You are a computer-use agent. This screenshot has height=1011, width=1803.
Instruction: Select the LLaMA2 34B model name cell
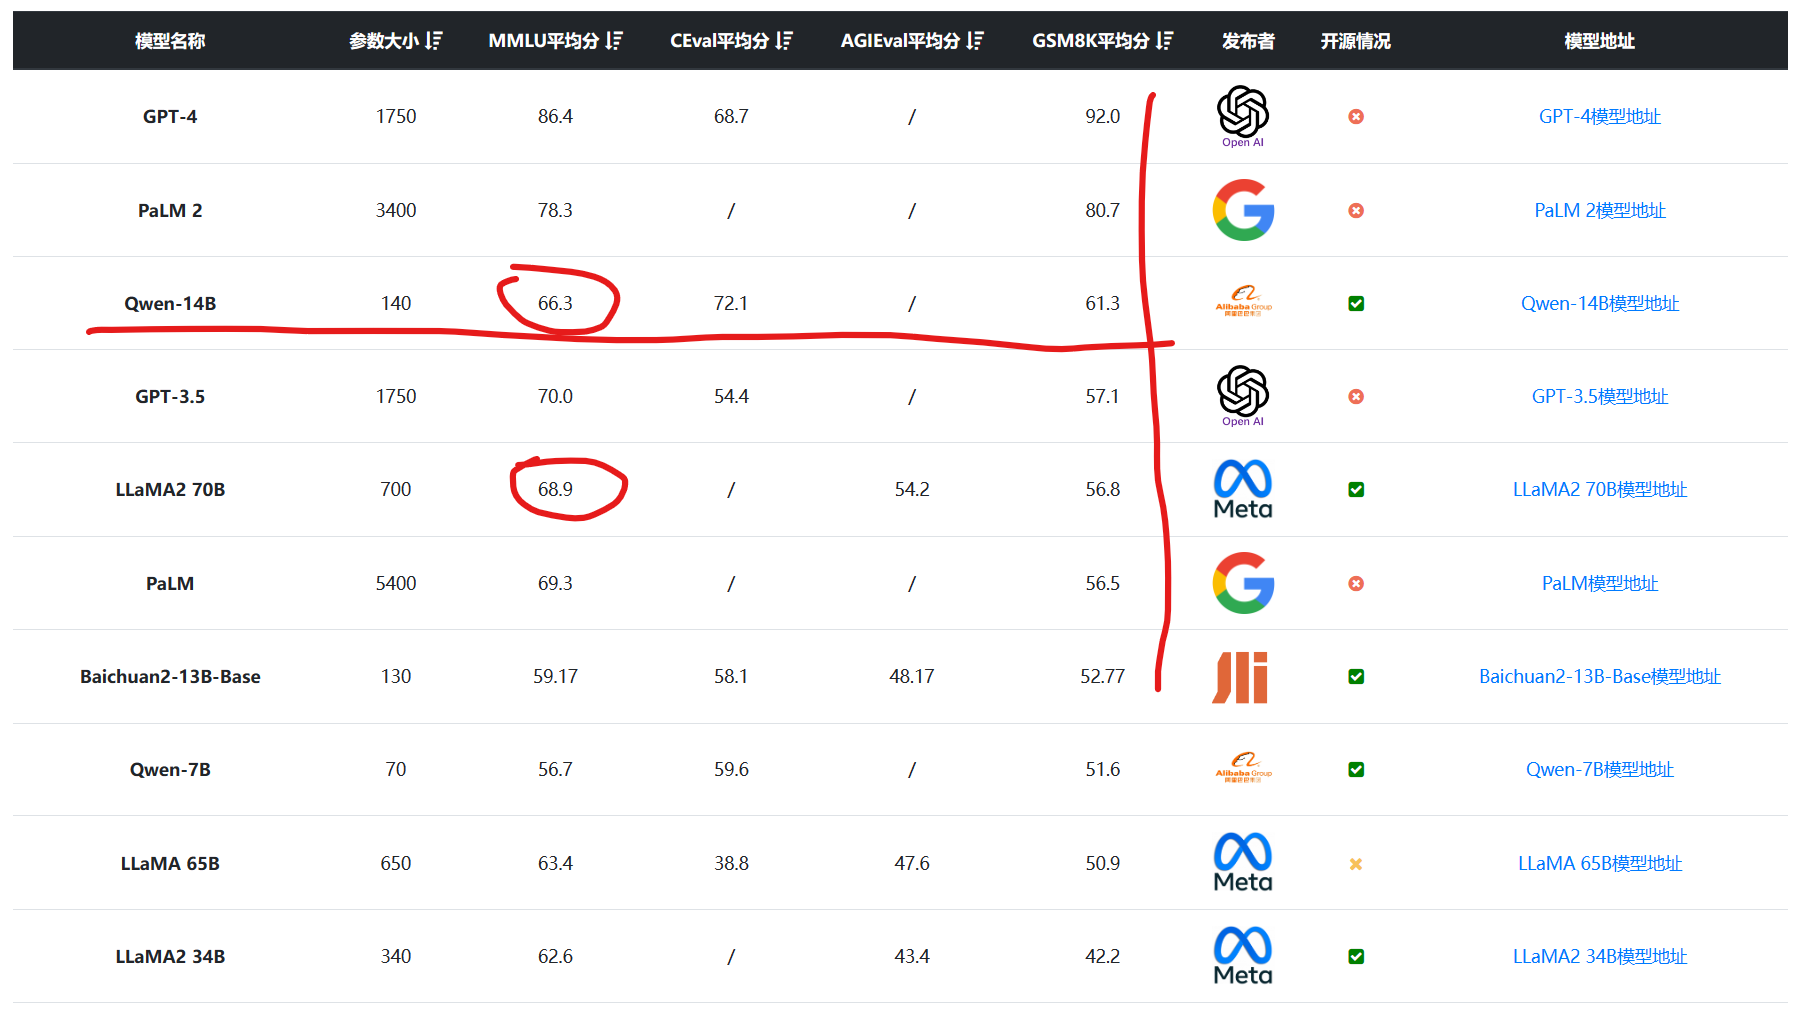click(170, 956)
